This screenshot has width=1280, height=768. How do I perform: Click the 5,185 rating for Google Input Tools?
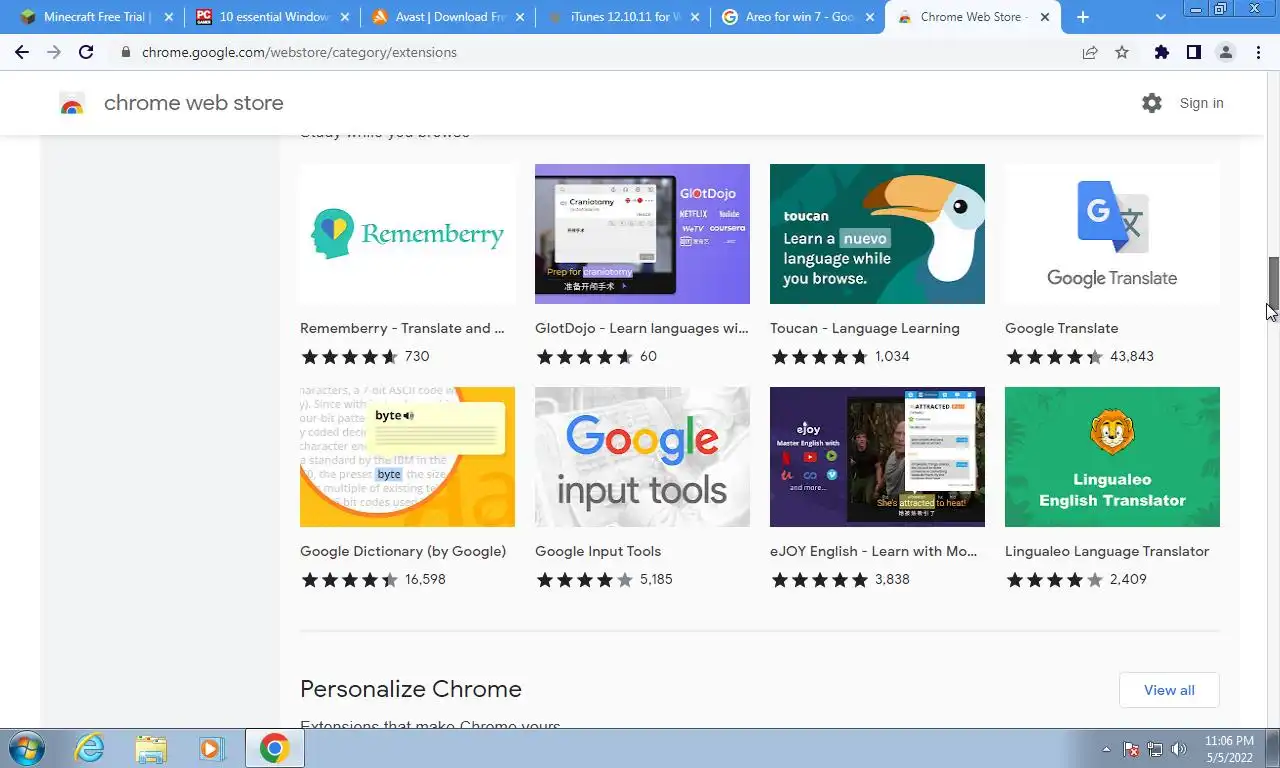(656, 579)
